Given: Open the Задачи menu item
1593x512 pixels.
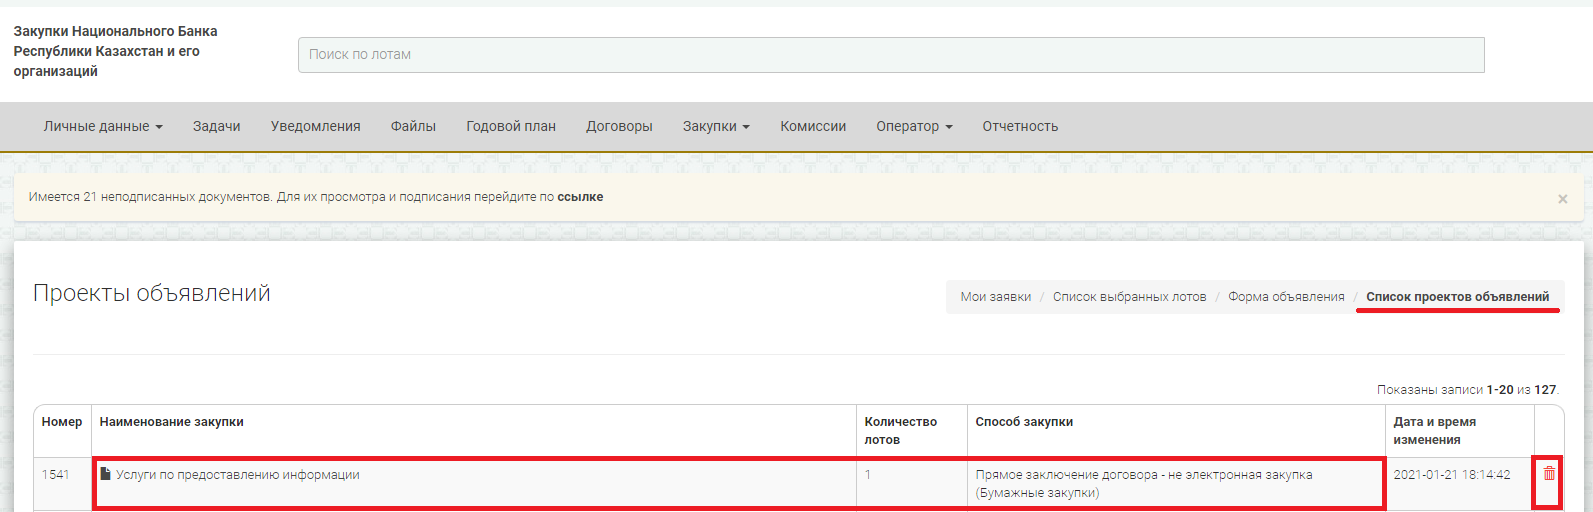Looking at the screenshot, I should click(217, 126).
